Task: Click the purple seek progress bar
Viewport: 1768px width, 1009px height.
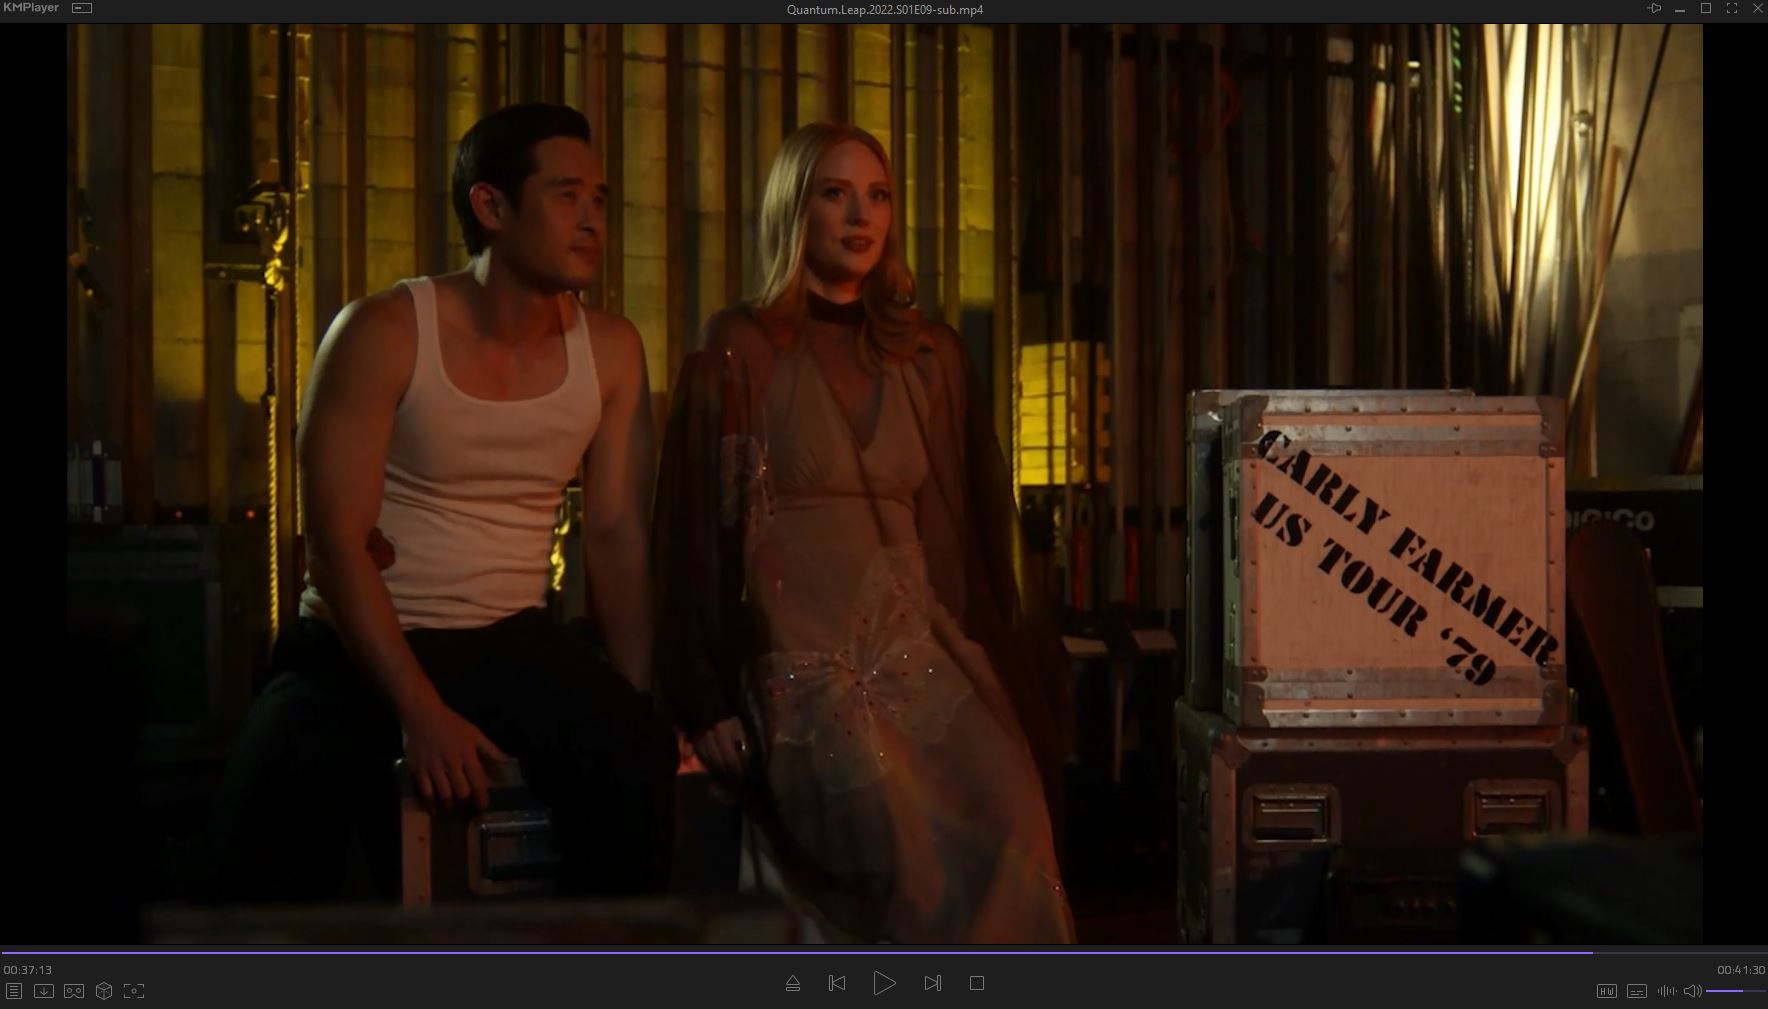Action: coord(800,952)
